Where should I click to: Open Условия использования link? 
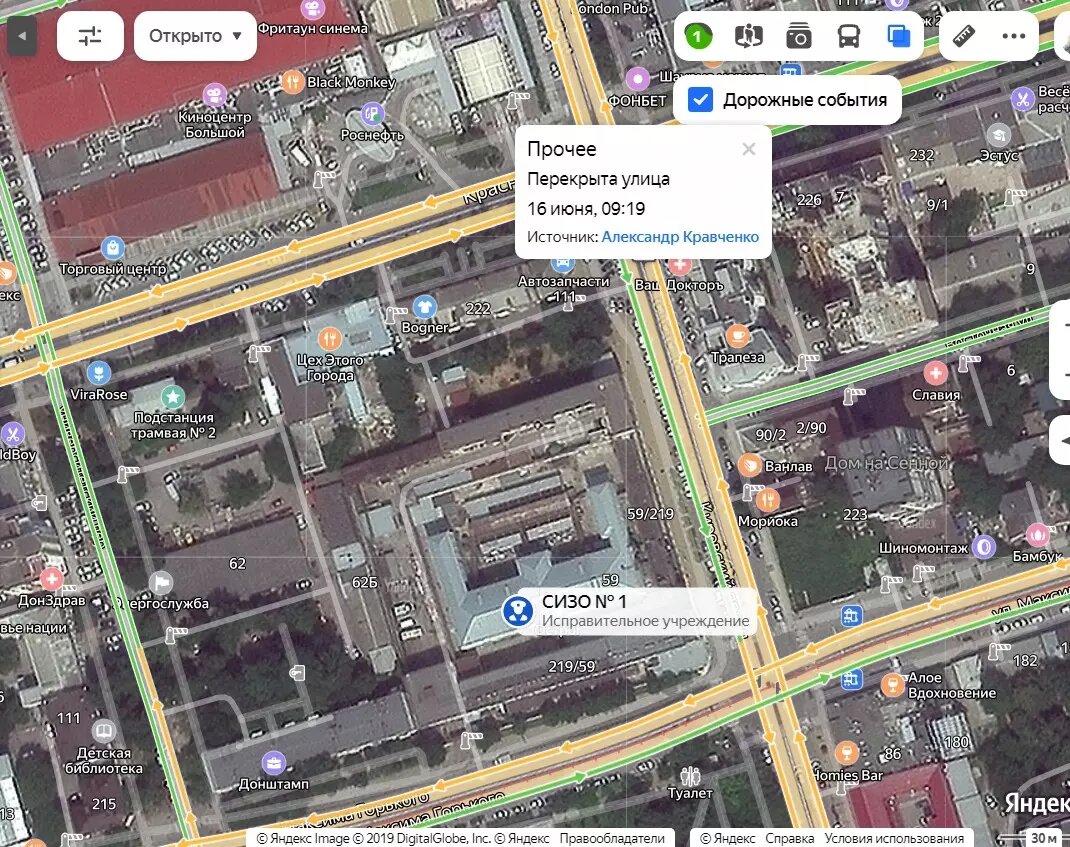tap(894, 838)
